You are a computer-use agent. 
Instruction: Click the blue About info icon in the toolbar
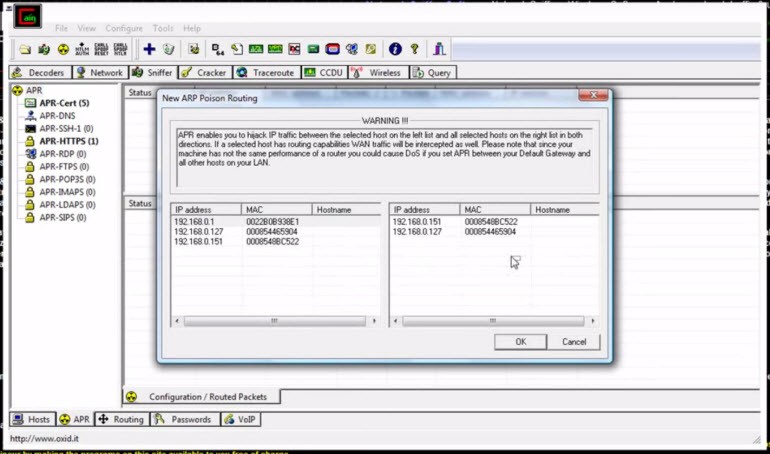tap(395, 49)
